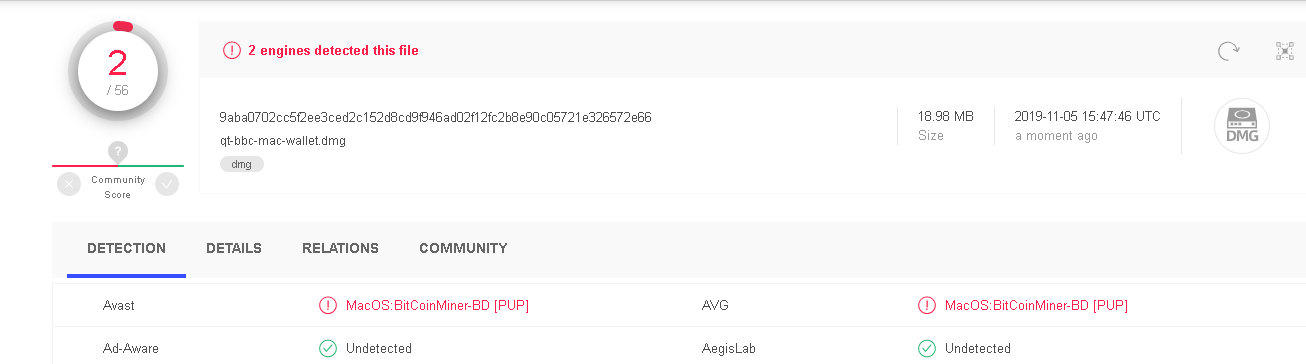Vote malicious with the X icon
1306x364 pixels.
[x=69, y=184]
